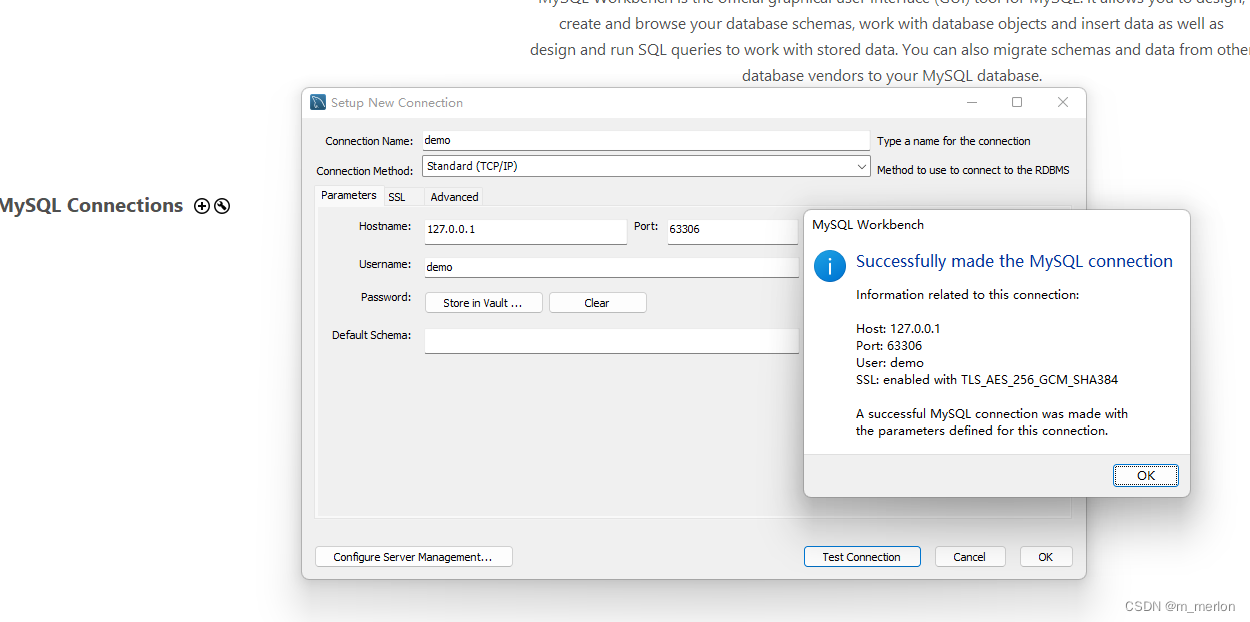This screenshot has width=1250, height=622.
Task: Cancel the new connection setup
Action: coord(969,557)
